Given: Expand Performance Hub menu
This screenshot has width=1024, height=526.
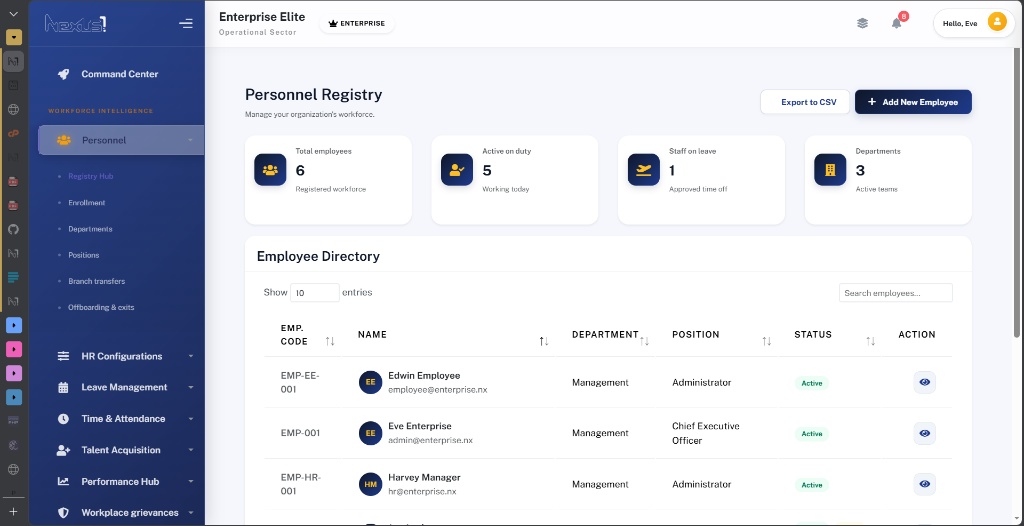Looking at the screenshot, I should (121, 482).
